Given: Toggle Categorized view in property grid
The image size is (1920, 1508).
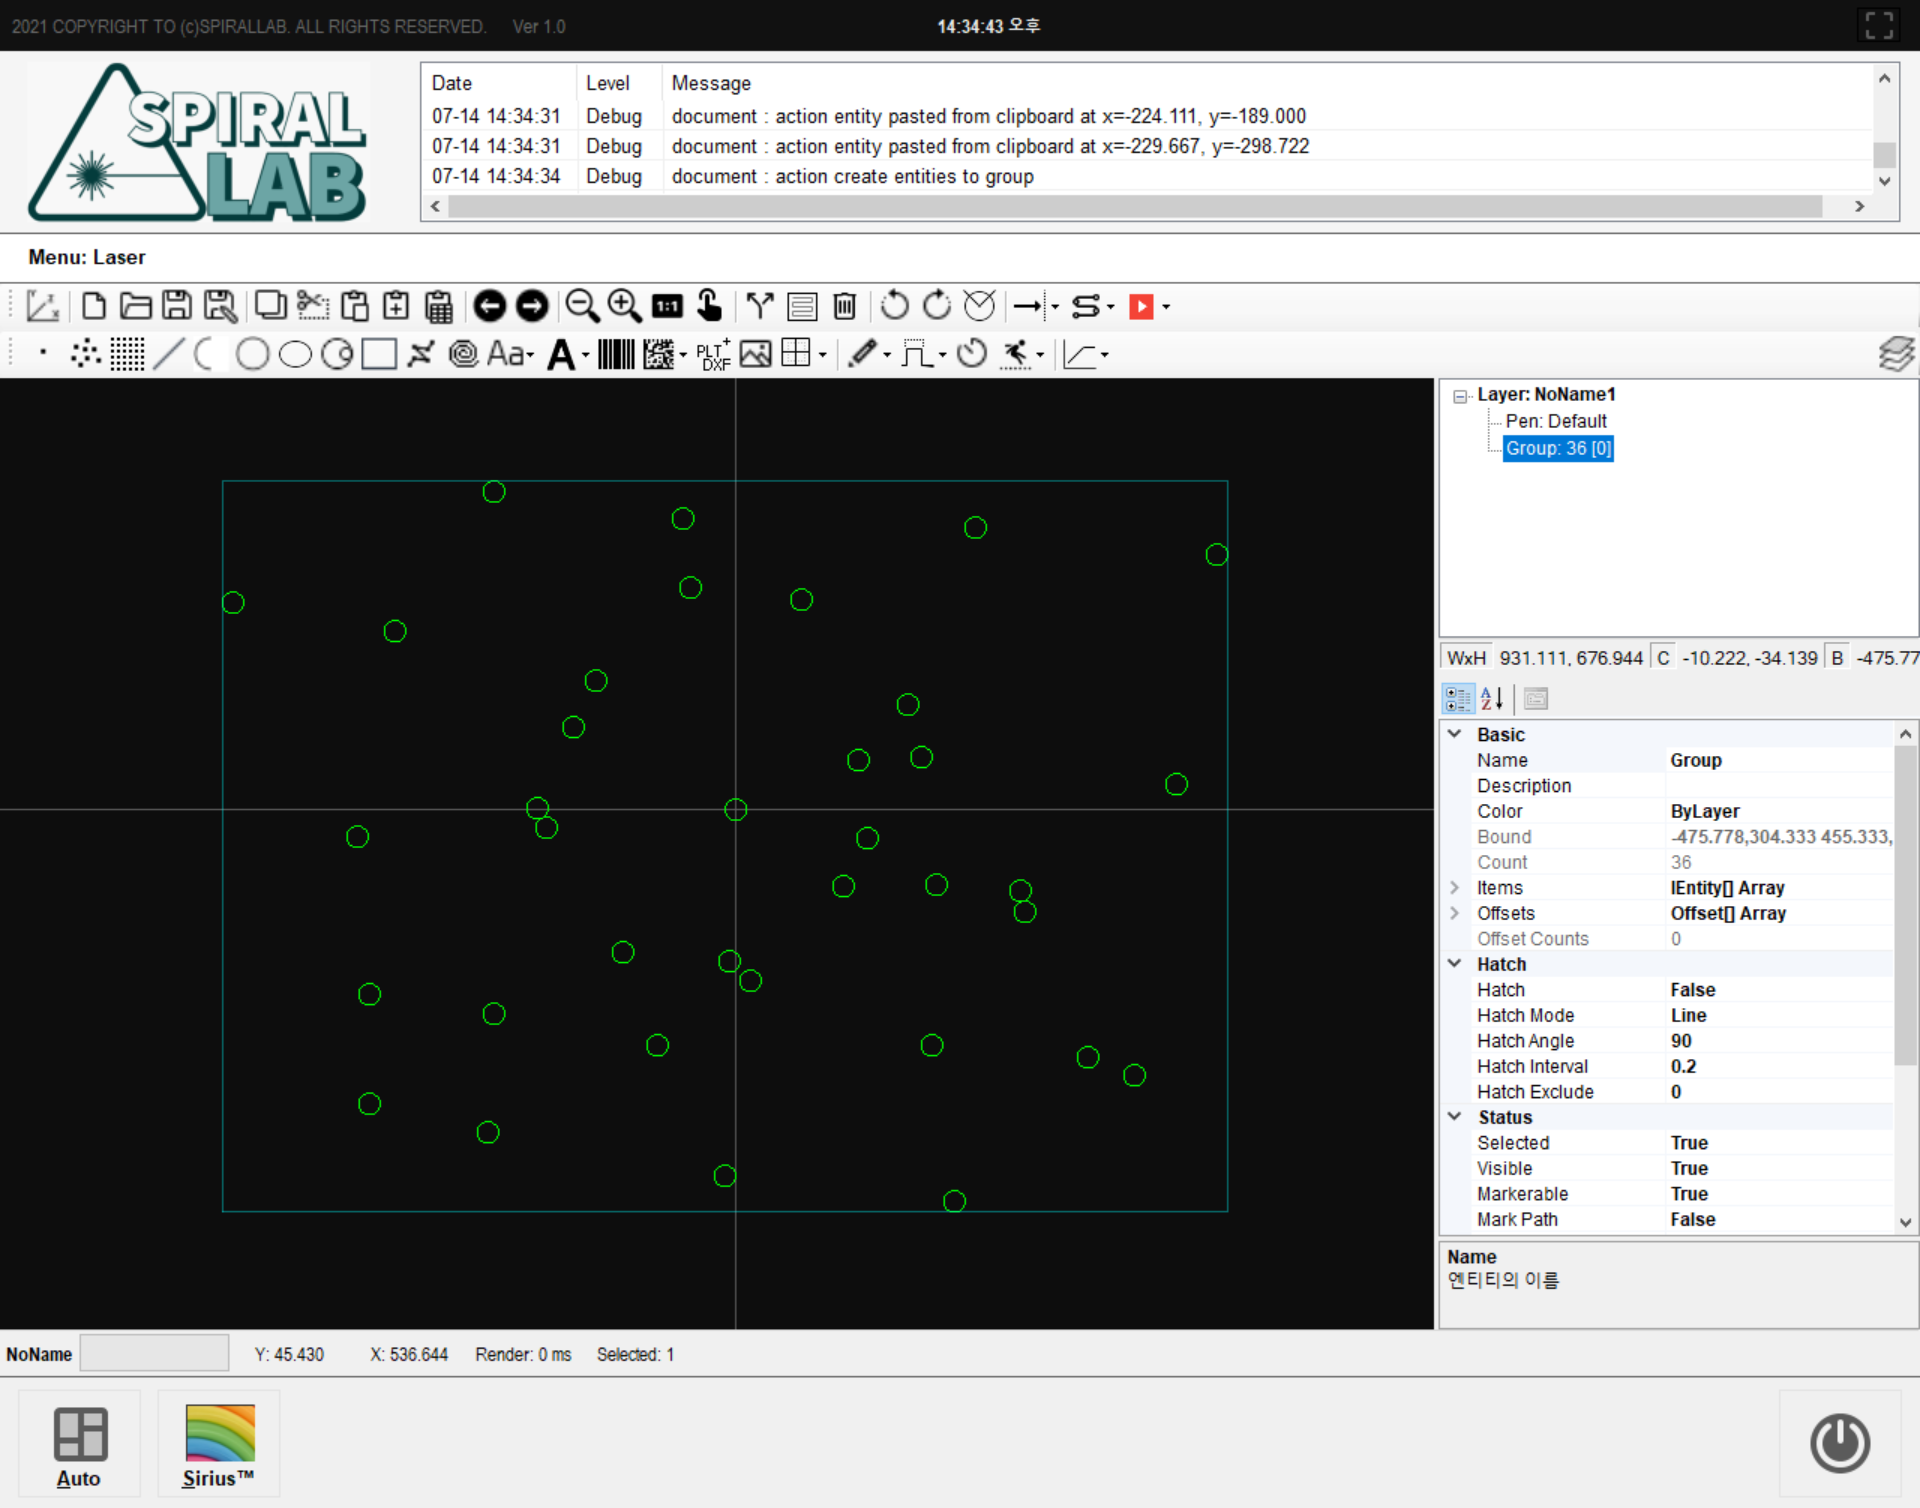Looking at the screenshot, I should (x=1458, y=699).
